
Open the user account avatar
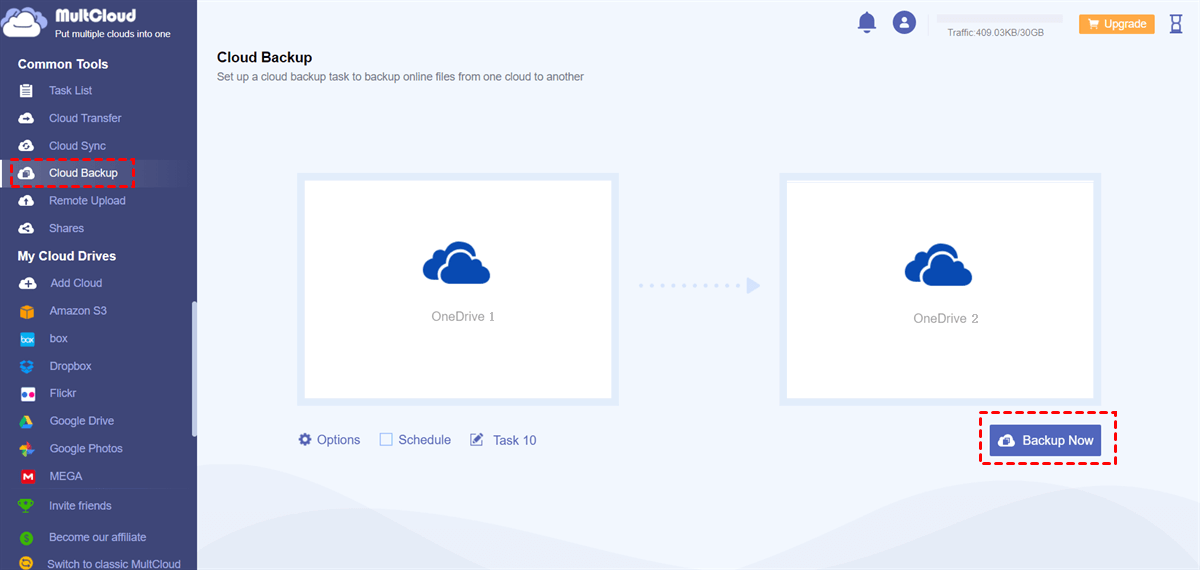pyautogui.click(x=904, y=22)
